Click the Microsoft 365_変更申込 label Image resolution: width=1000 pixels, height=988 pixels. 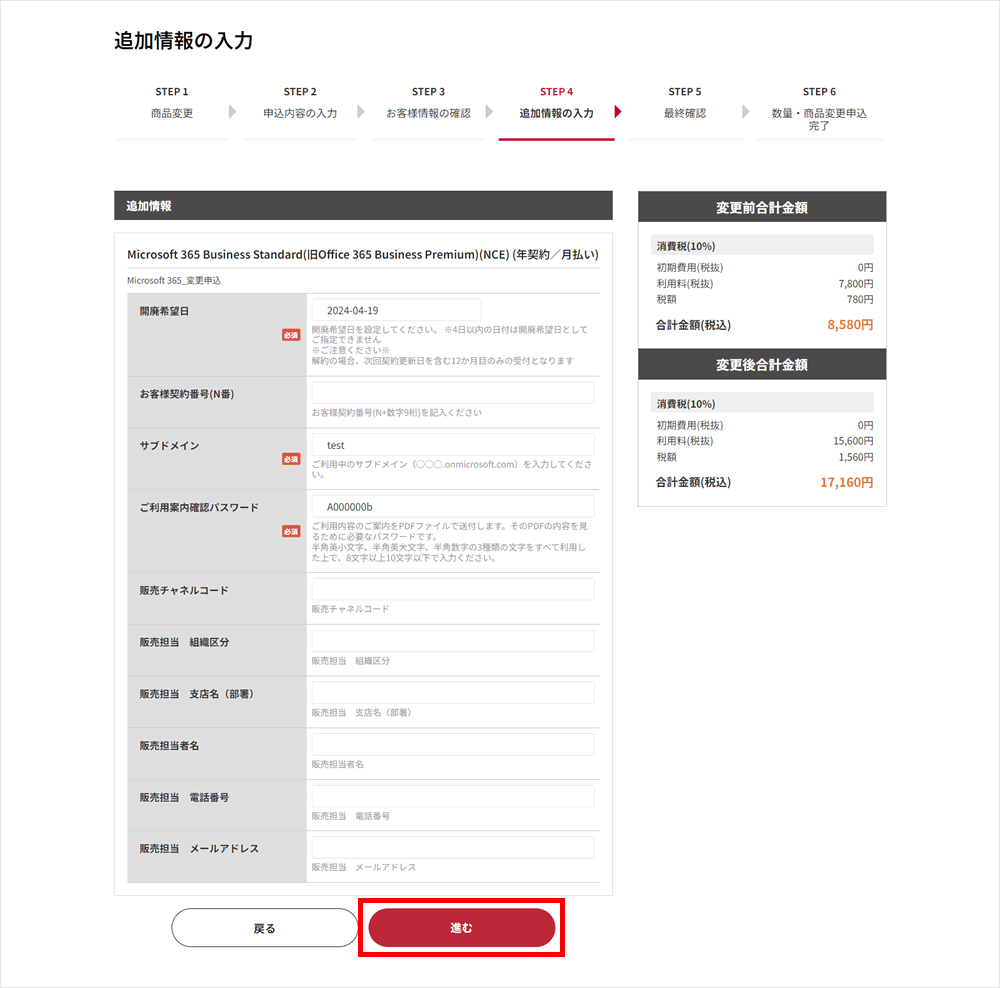(x=173, y=280)
